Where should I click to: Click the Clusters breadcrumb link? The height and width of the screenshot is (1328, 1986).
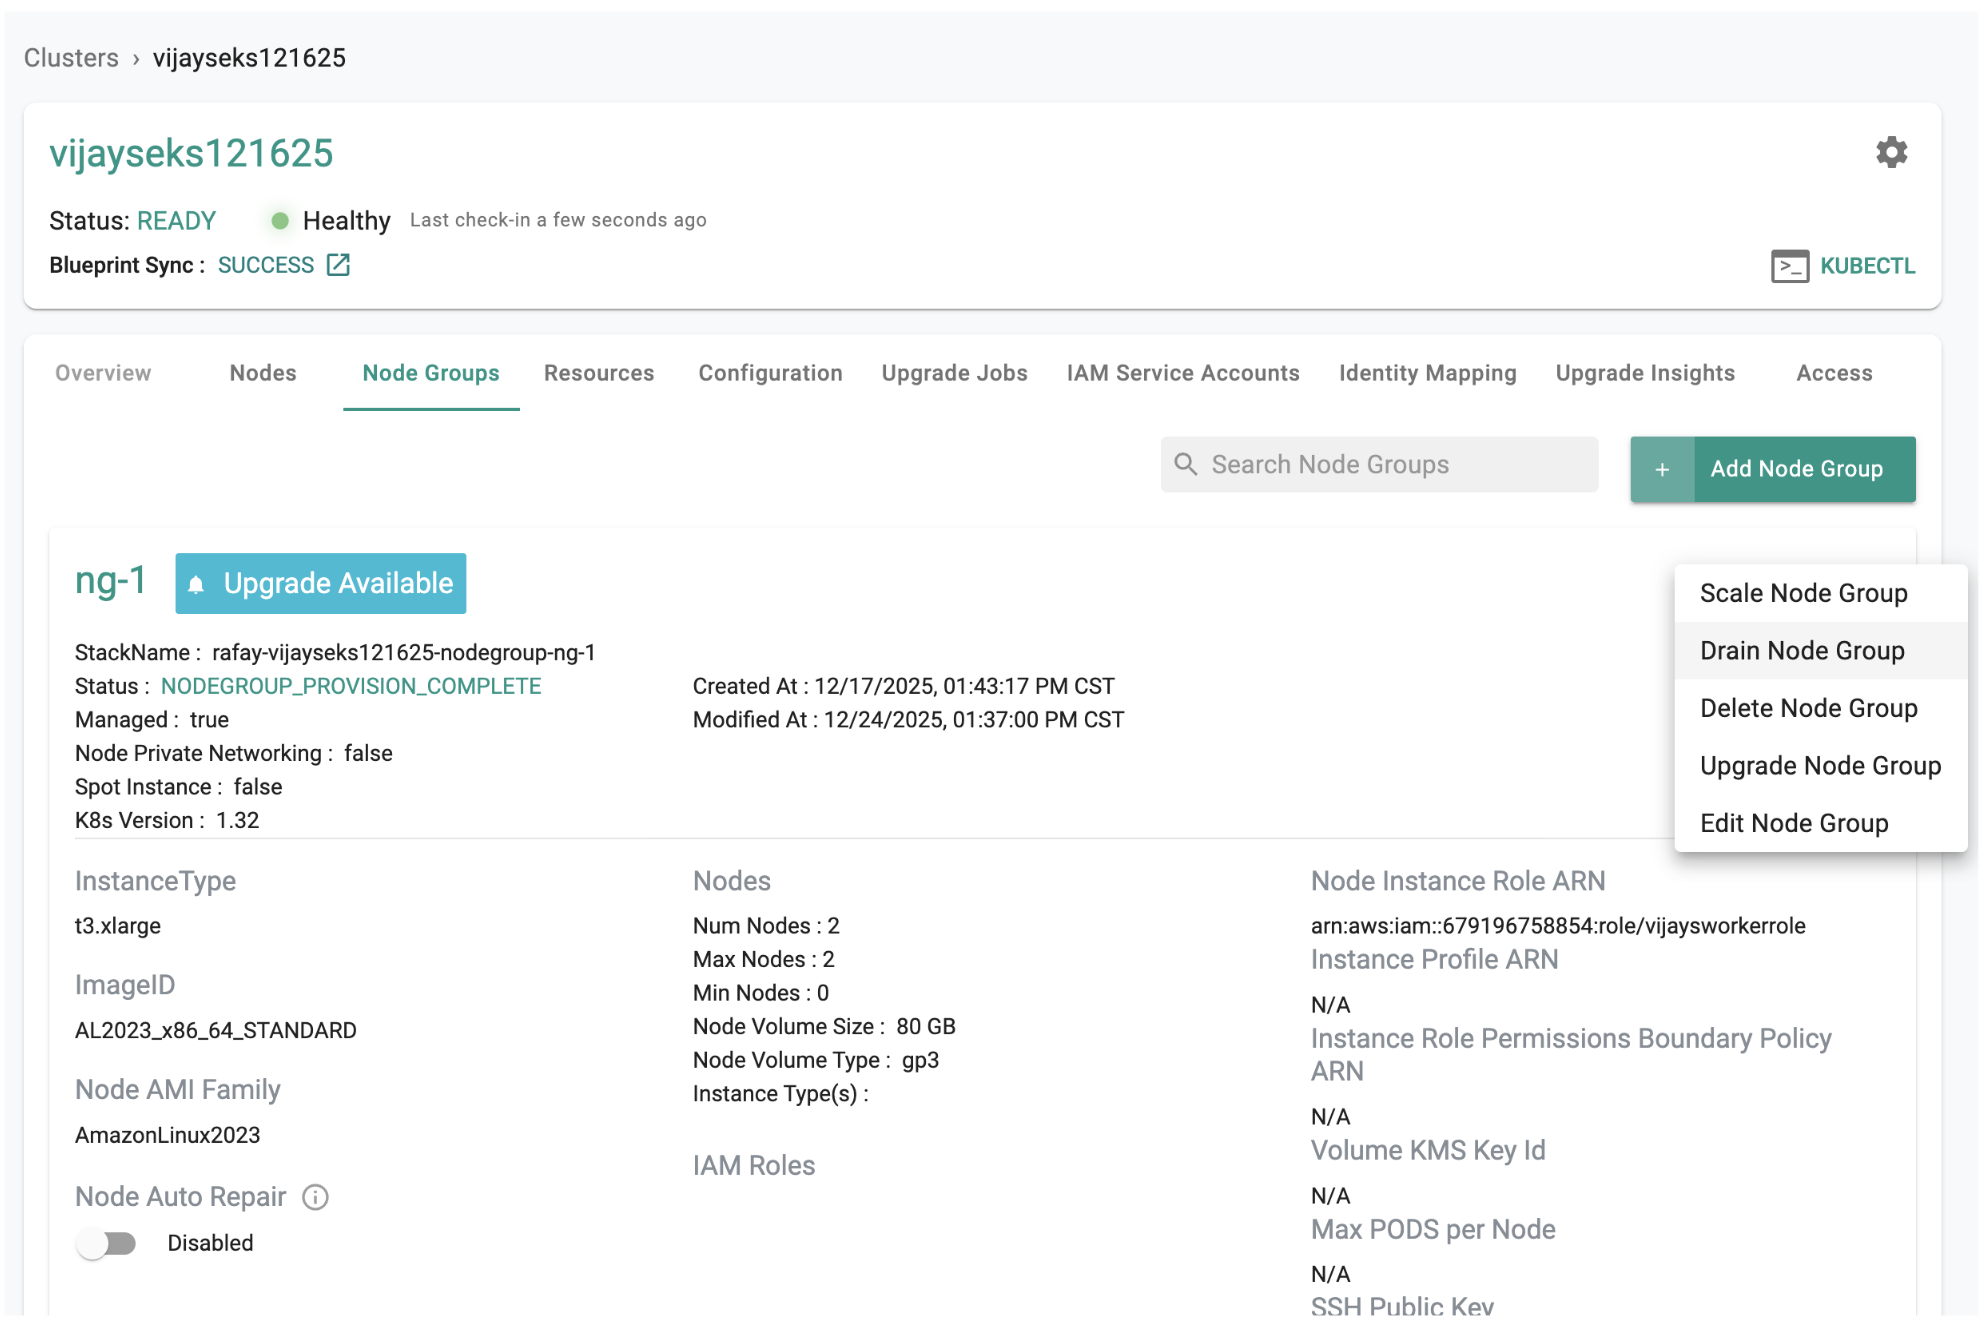coord(71,58)
